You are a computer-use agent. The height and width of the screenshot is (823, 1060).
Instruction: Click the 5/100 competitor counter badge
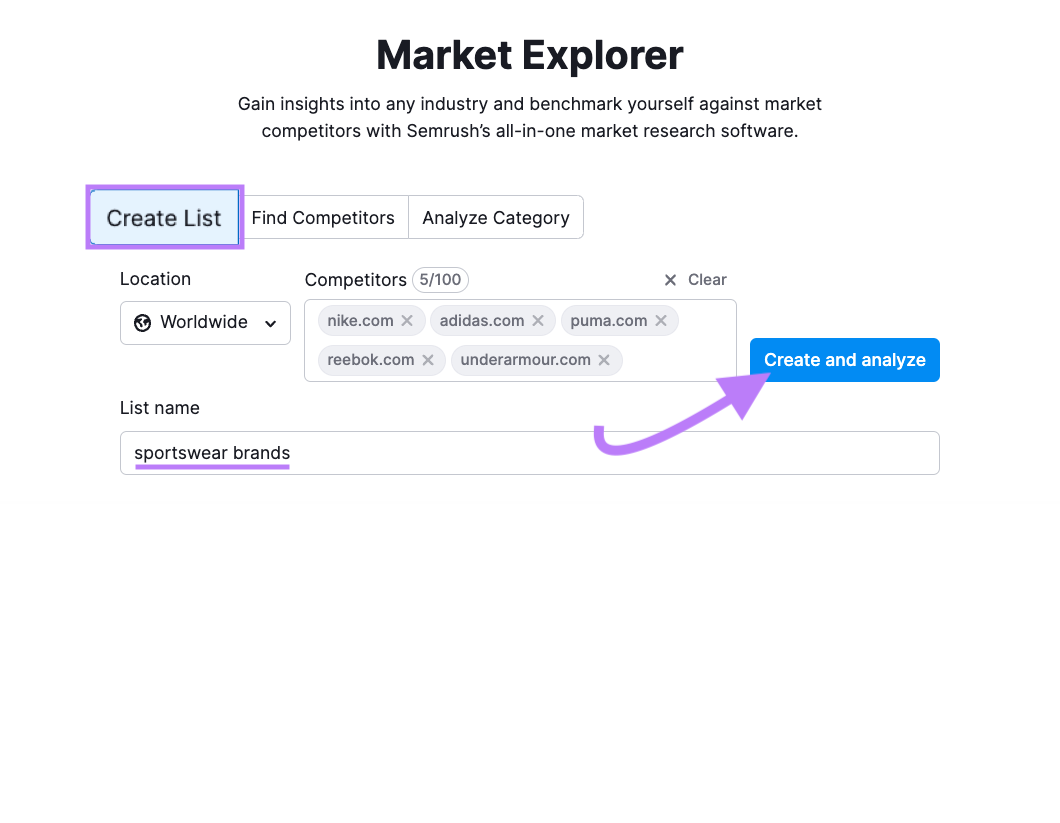point(440,280)
